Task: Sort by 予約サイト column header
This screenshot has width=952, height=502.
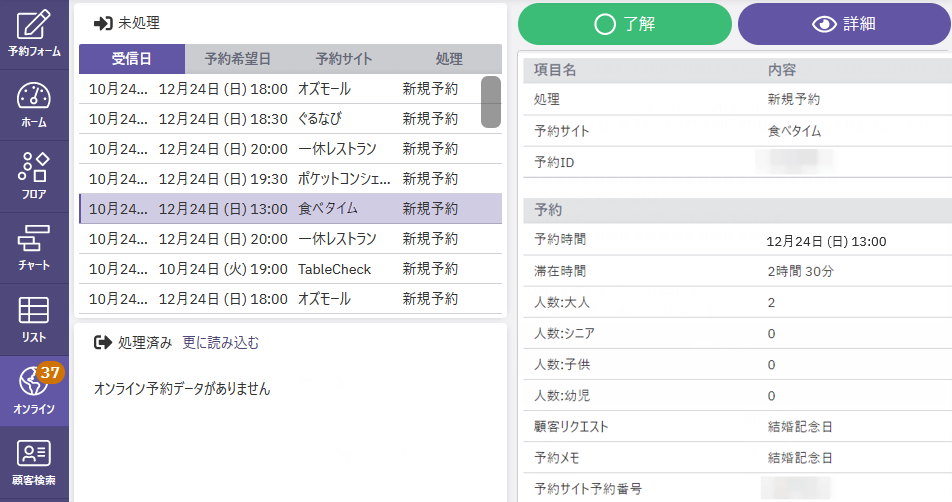Action: click(343, 59)
